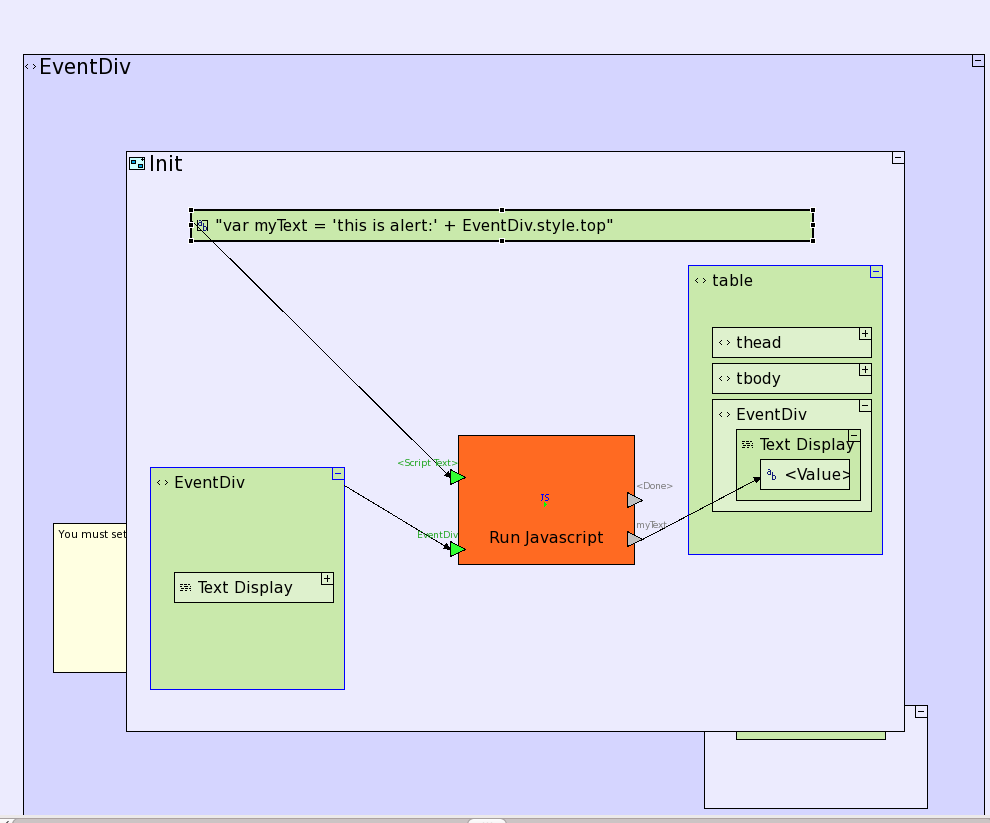990x823 pixels.
Task: Click the myText output port triangle
Action: coord(634,539)
